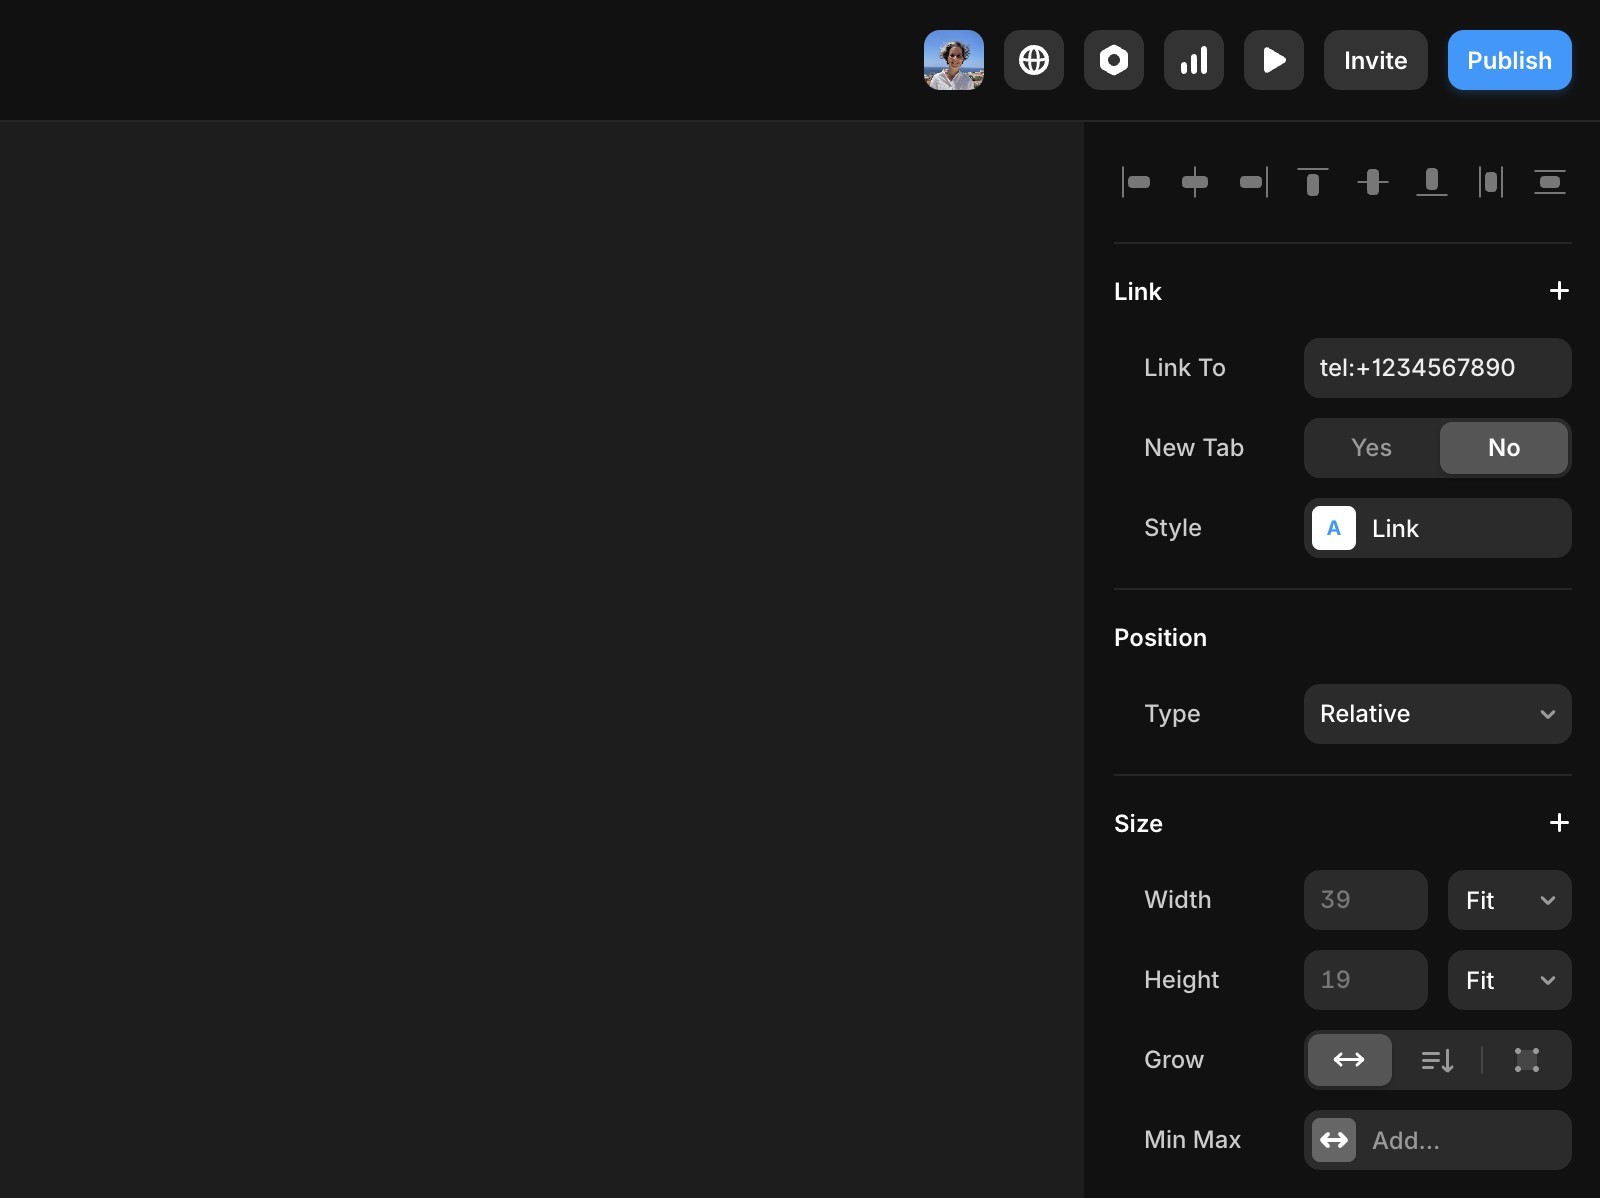The width and height of the screenshot is (1600, 1198).
Task: Set New Tab to Yes
Action: click(1371, 448)
